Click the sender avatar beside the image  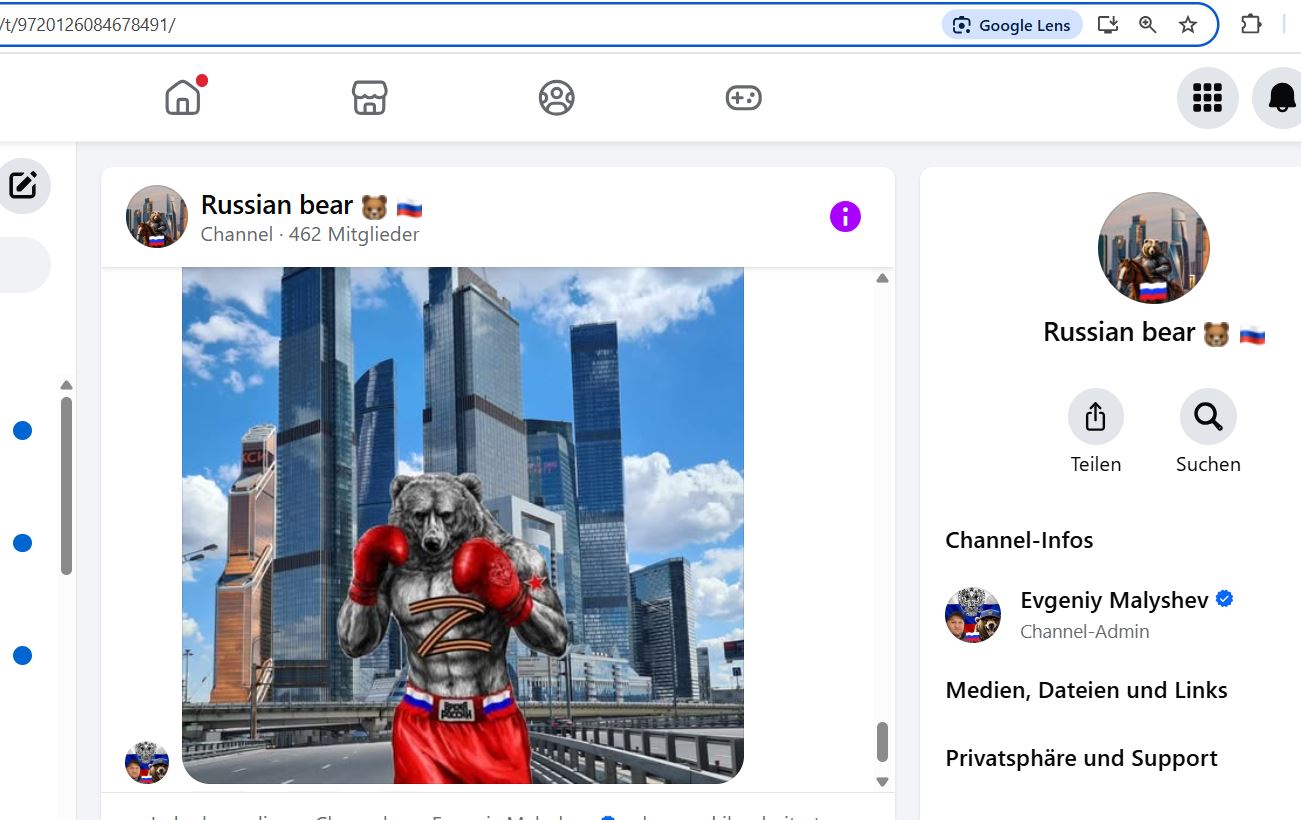point(147,762)
